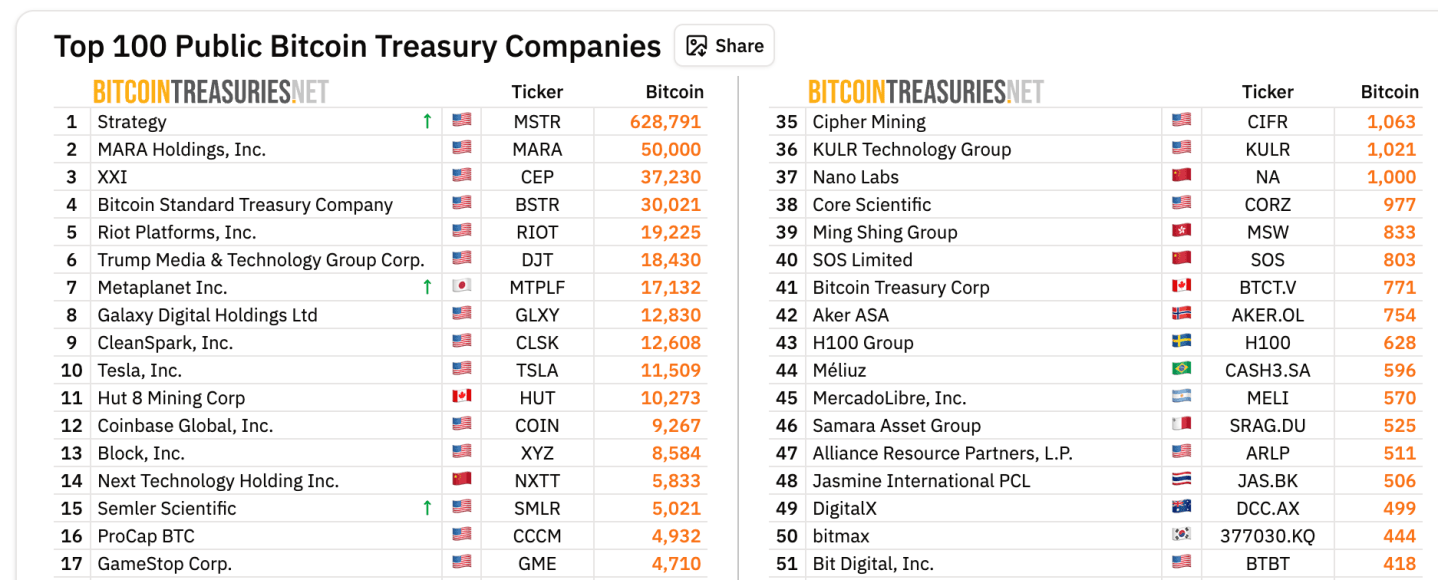The image size is (1438, 580).
Task: Click the green arrow next to Semler Scientific
Action: pos(427,508)
